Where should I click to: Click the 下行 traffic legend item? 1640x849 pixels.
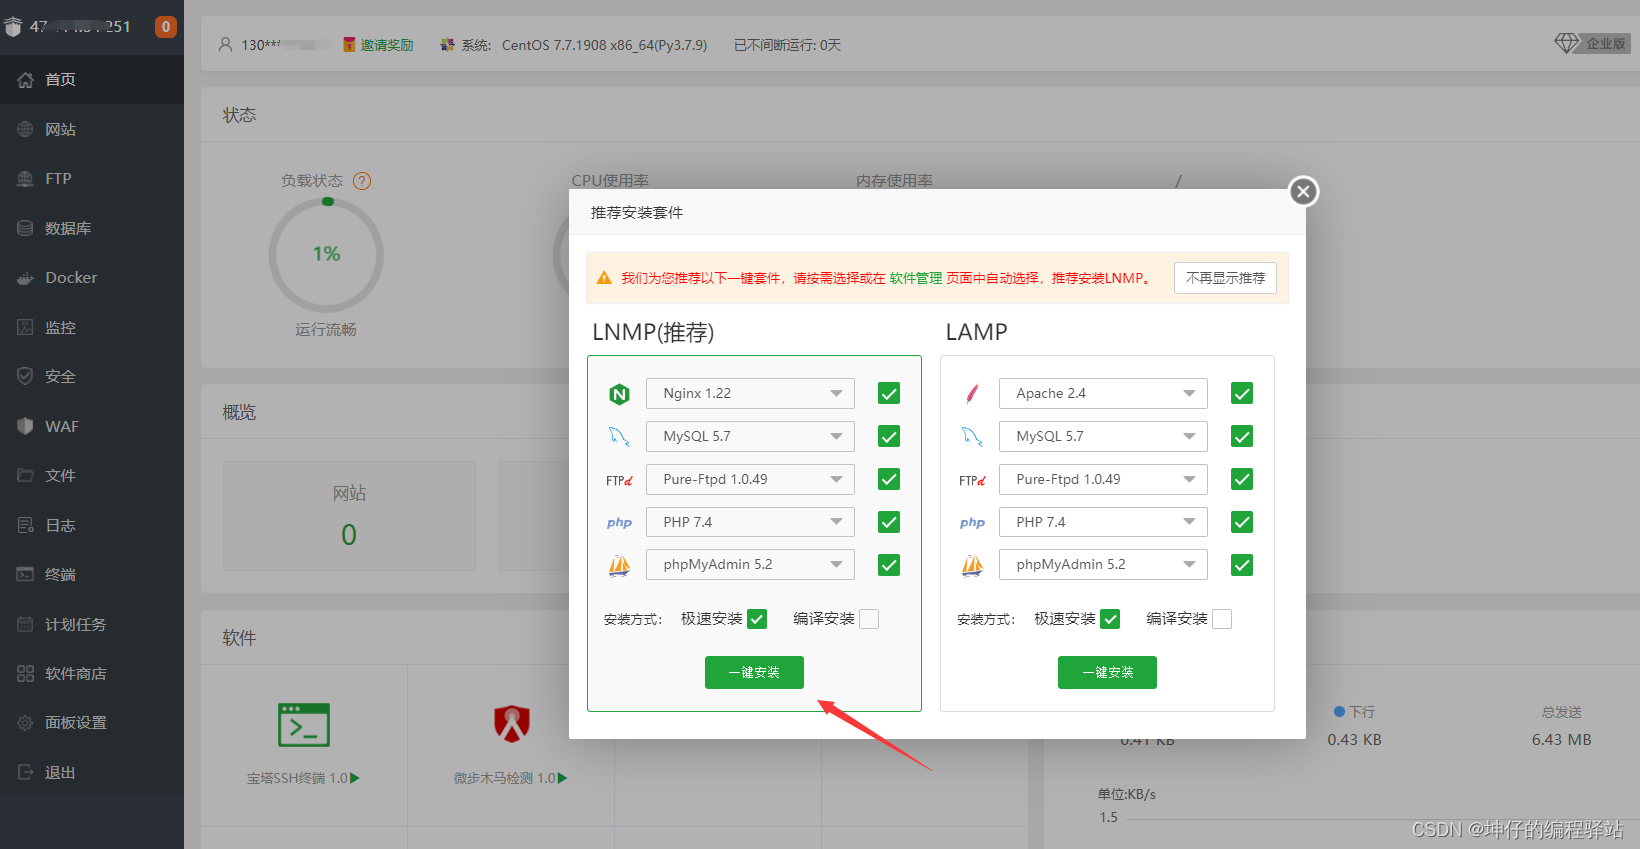coord(1355,712)
